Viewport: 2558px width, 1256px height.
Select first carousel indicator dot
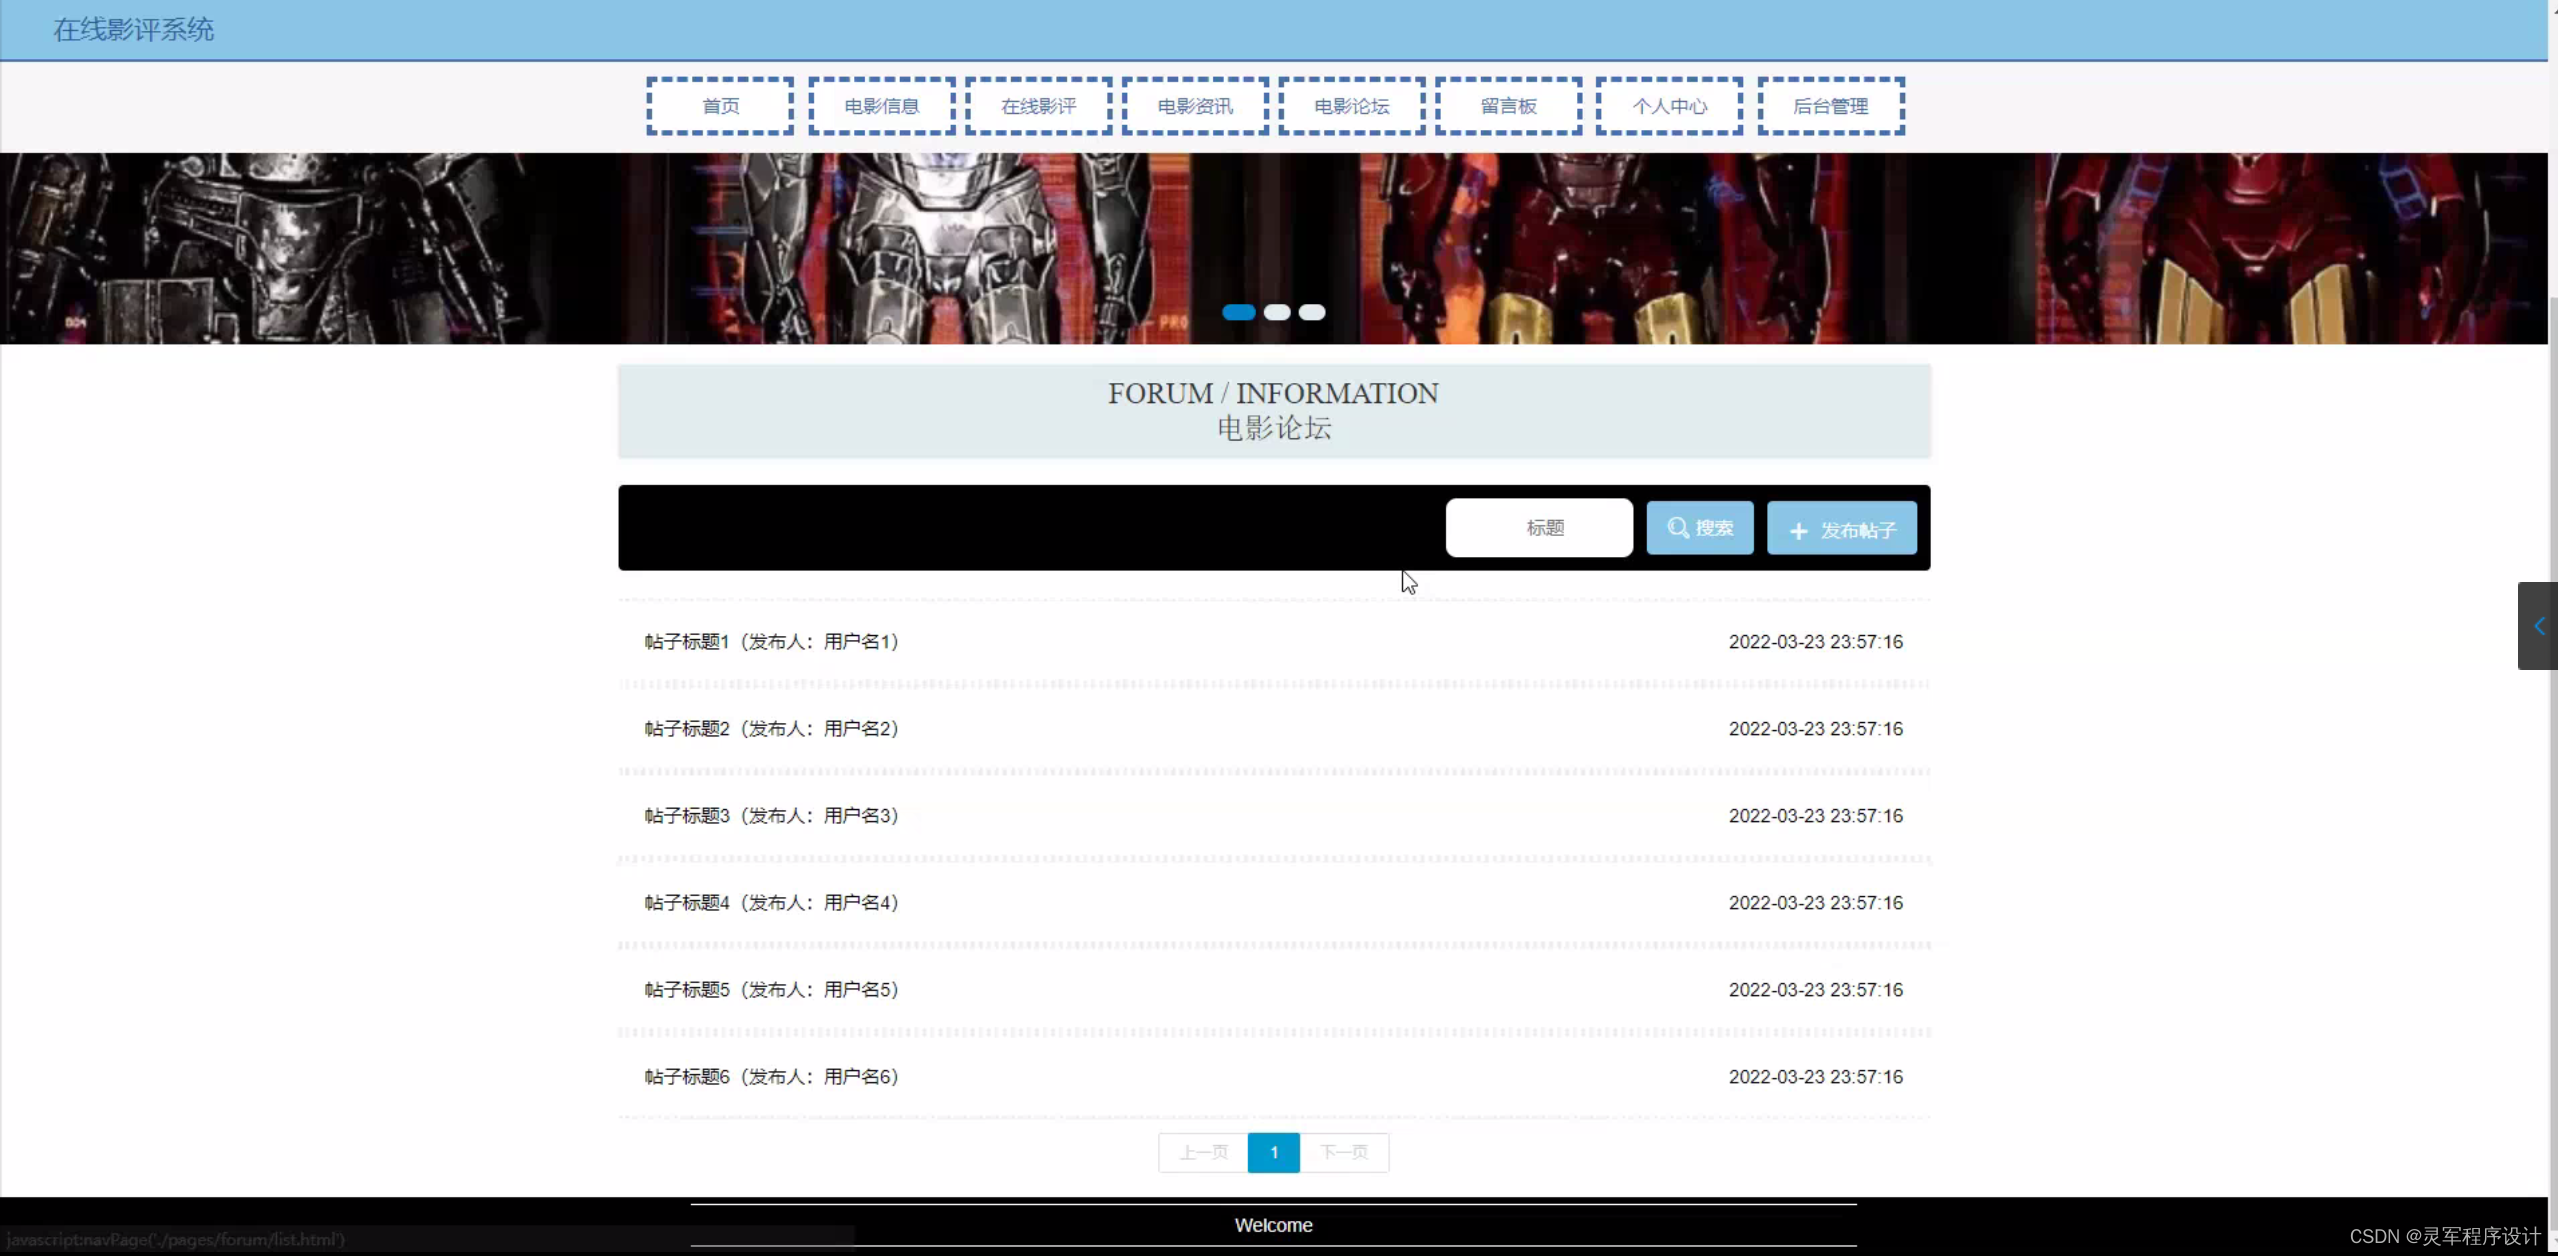click(1238, 313)
